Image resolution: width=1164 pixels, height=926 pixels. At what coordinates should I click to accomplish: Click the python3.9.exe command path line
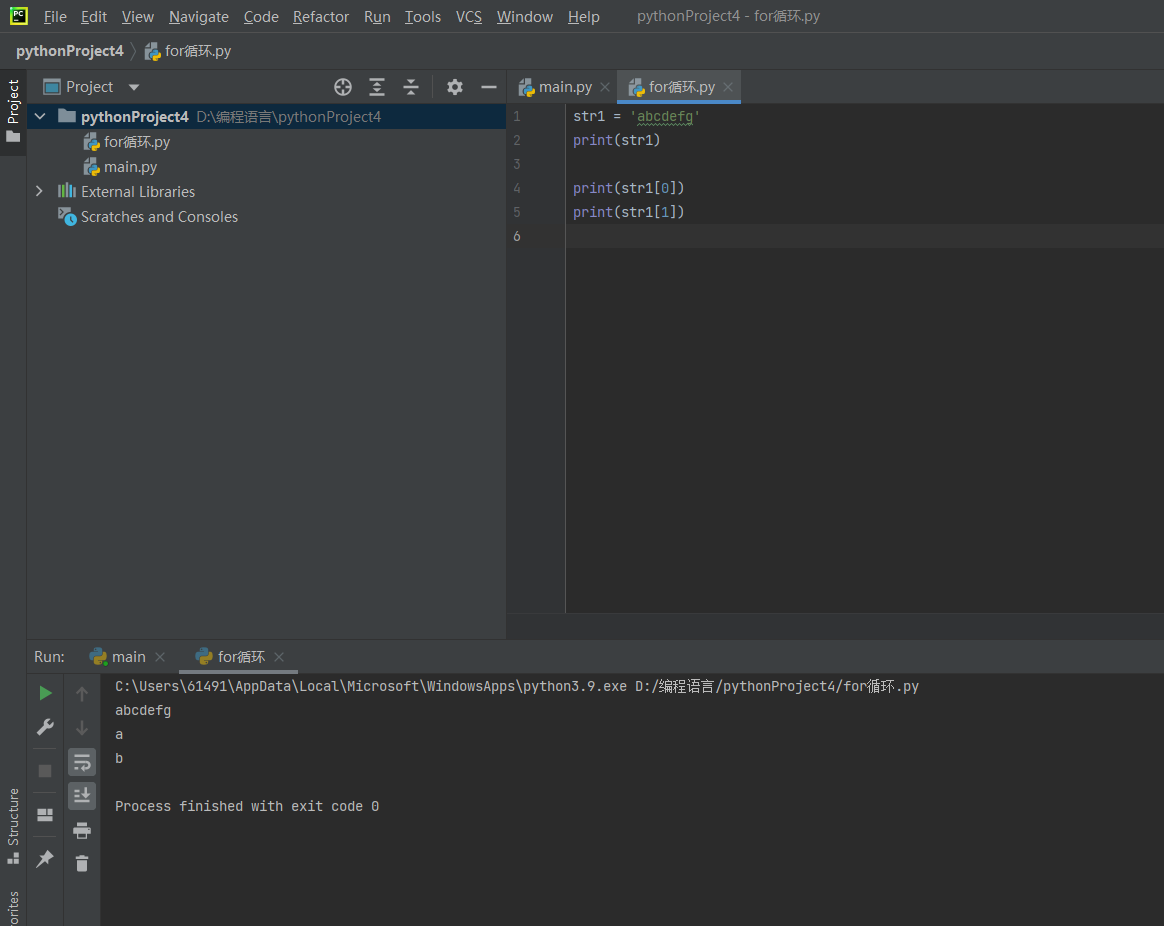coord(517,686)
